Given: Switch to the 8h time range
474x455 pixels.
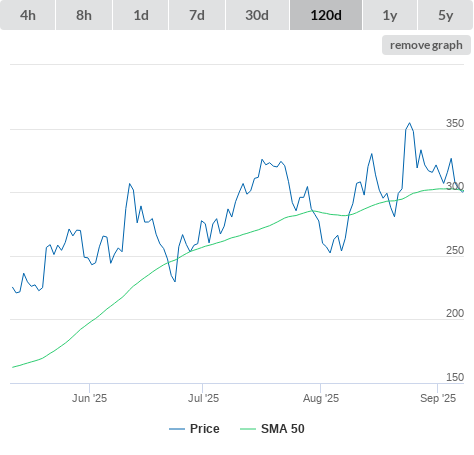Looking at the screenshot, I should [x=84, y=15].
